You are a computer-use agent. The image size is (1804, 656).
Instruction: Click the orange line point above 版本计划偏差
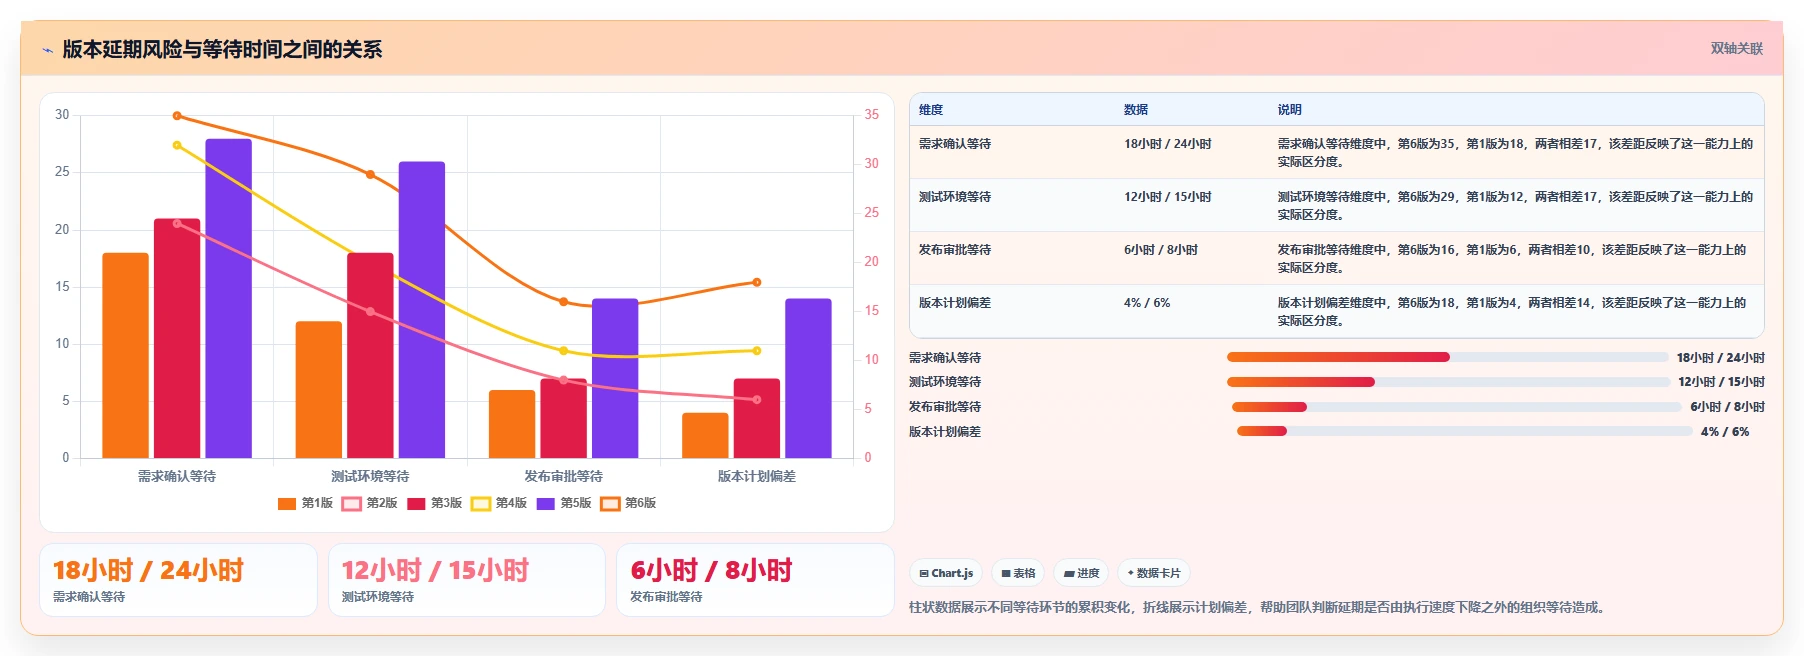757,282
